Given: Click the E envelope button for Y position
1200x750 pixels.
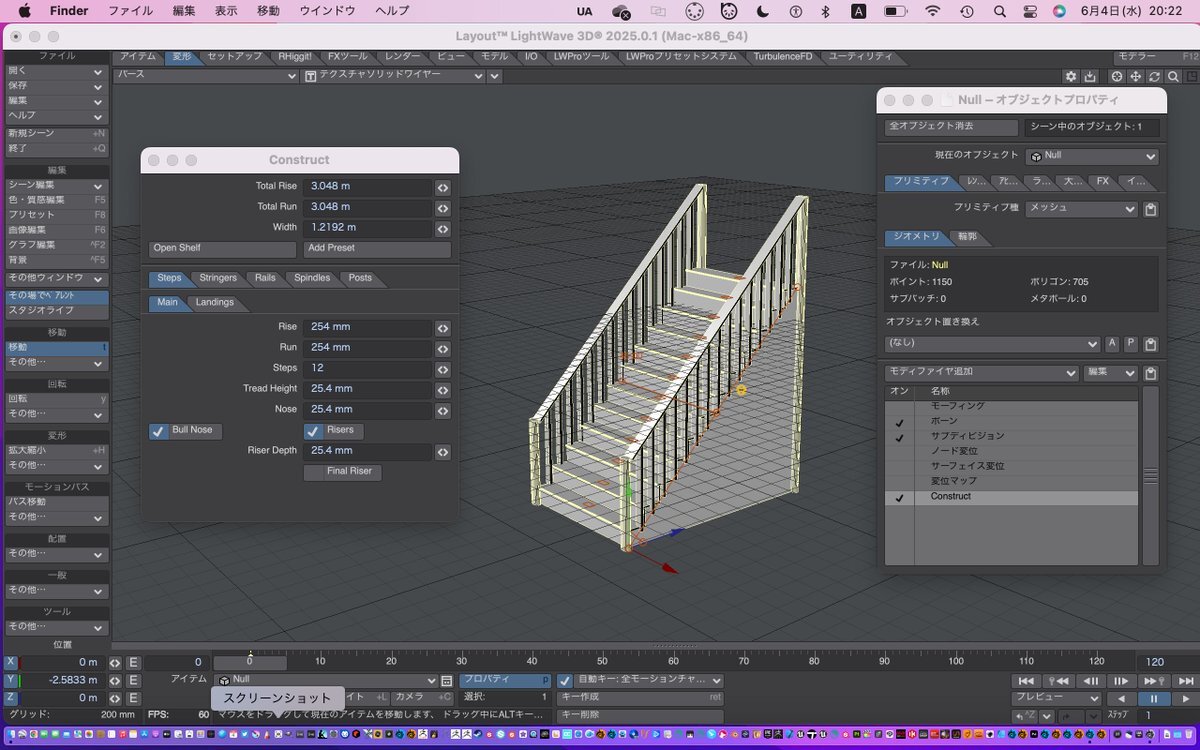Looking at the screenshot, I should 133,680.
